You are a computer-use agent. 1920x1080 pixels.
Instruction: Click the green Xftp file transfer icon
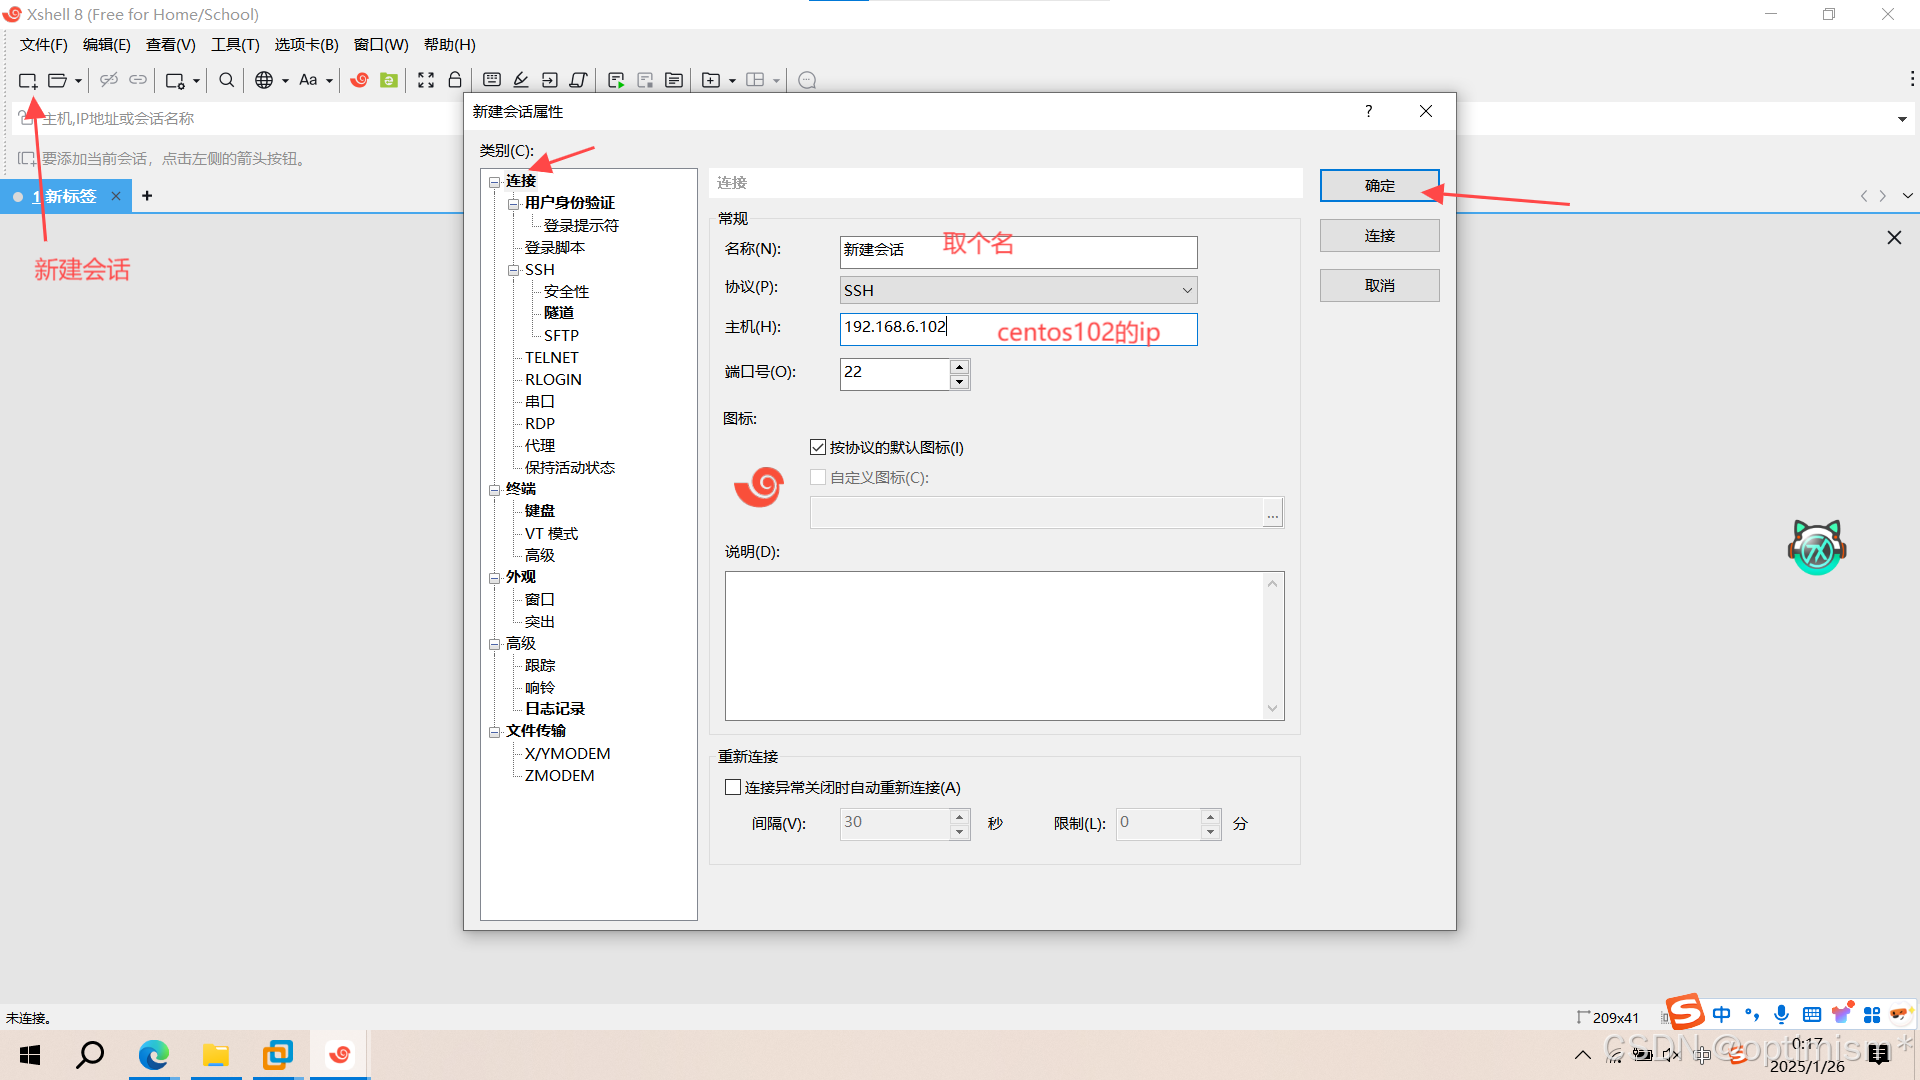coord(389,81)
